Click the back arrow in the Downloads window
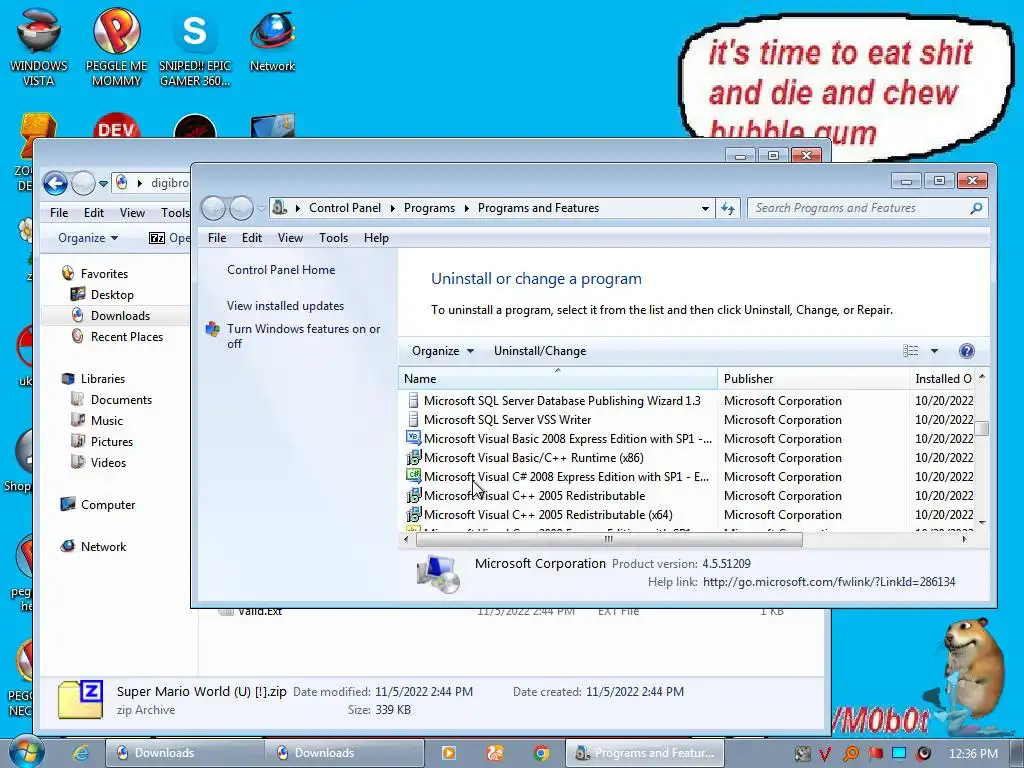The image size is (1024, 768). [56, 184]
